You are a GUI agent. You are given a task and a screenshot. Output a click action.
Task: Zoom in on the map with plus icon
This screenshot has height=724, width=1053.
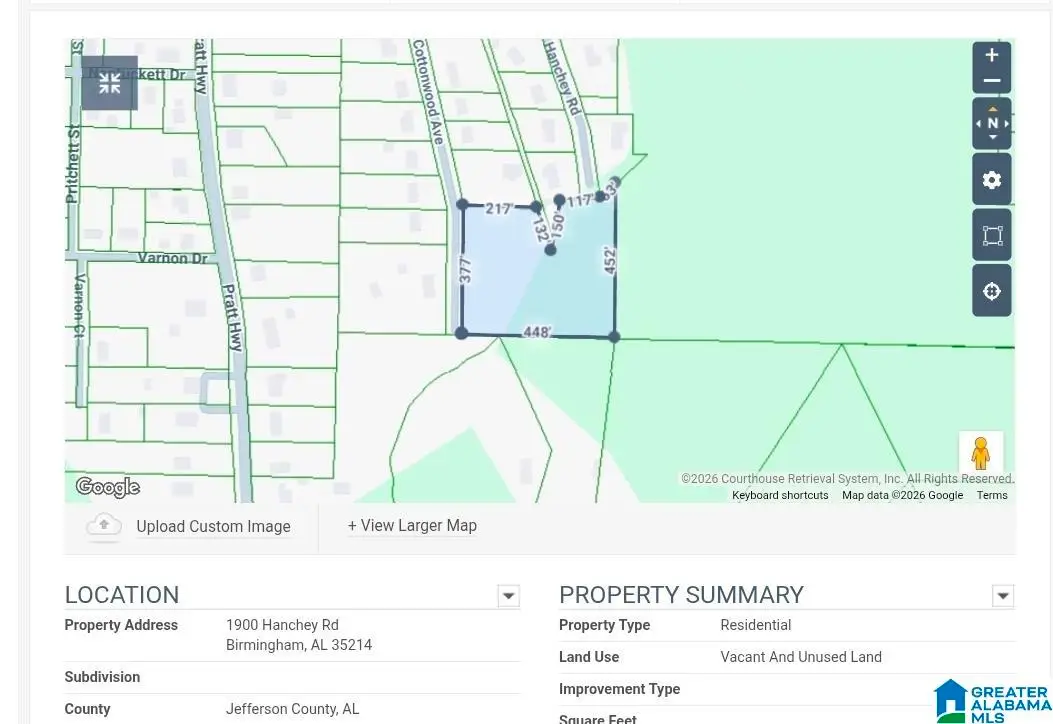[991, 55]
